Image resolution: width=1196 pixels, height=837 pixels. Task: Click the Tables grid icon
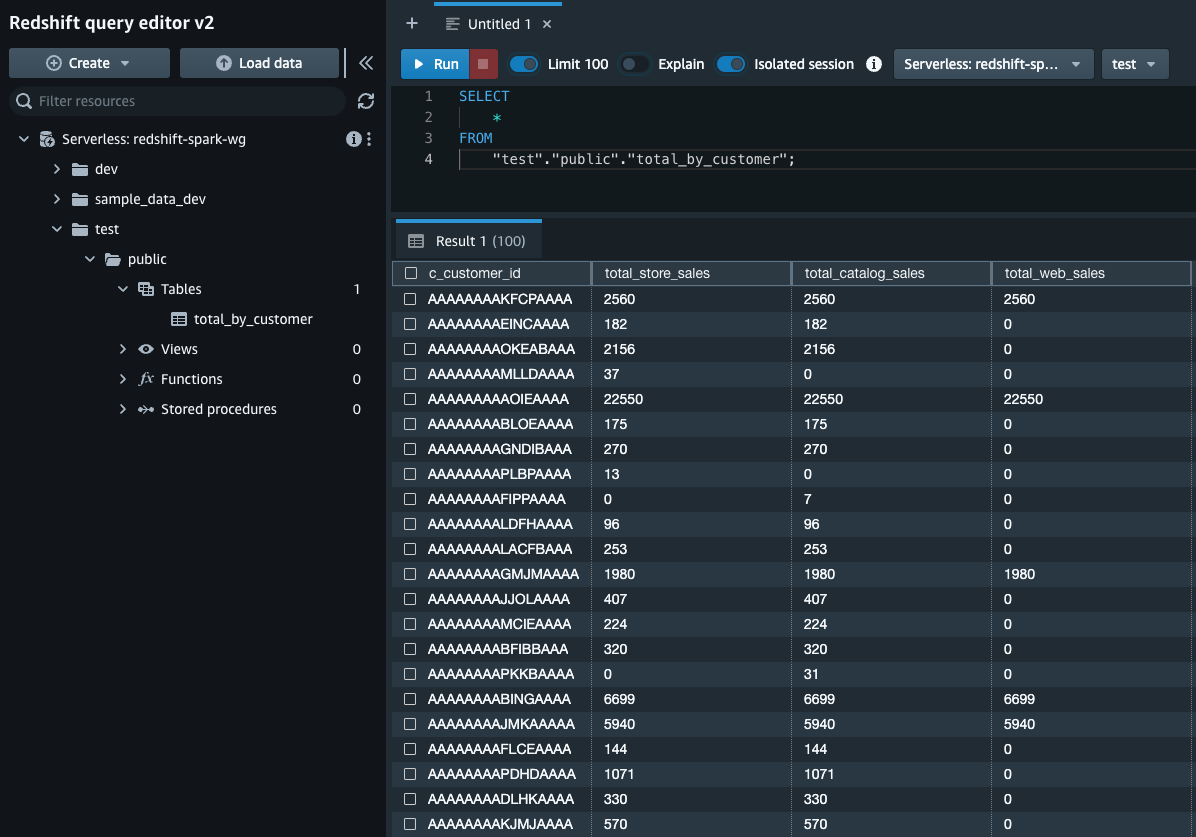point(146,289)
